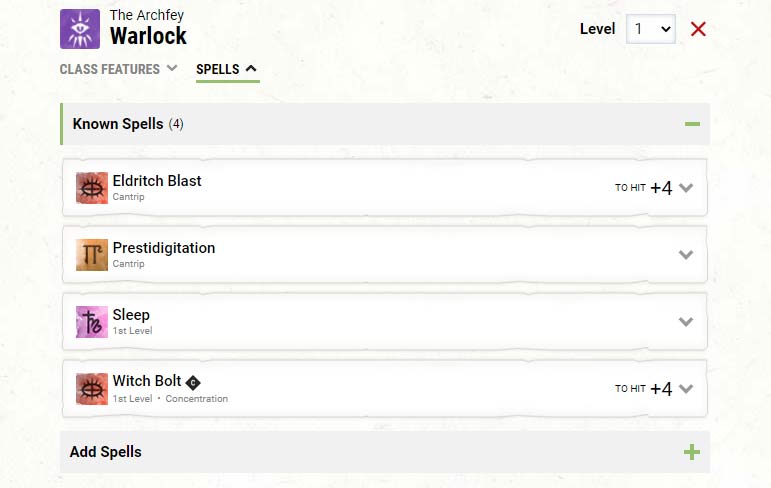Switch to the Class Features tab
The height and width of the screenshot is (488, 771).
click(x=119, y=69)
